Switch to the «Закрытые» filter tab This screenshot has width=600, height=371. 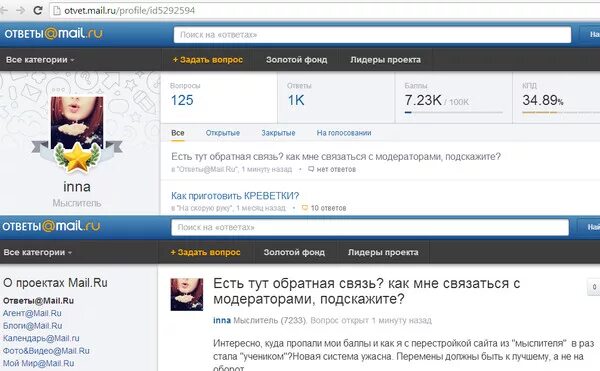click(278, 133)
